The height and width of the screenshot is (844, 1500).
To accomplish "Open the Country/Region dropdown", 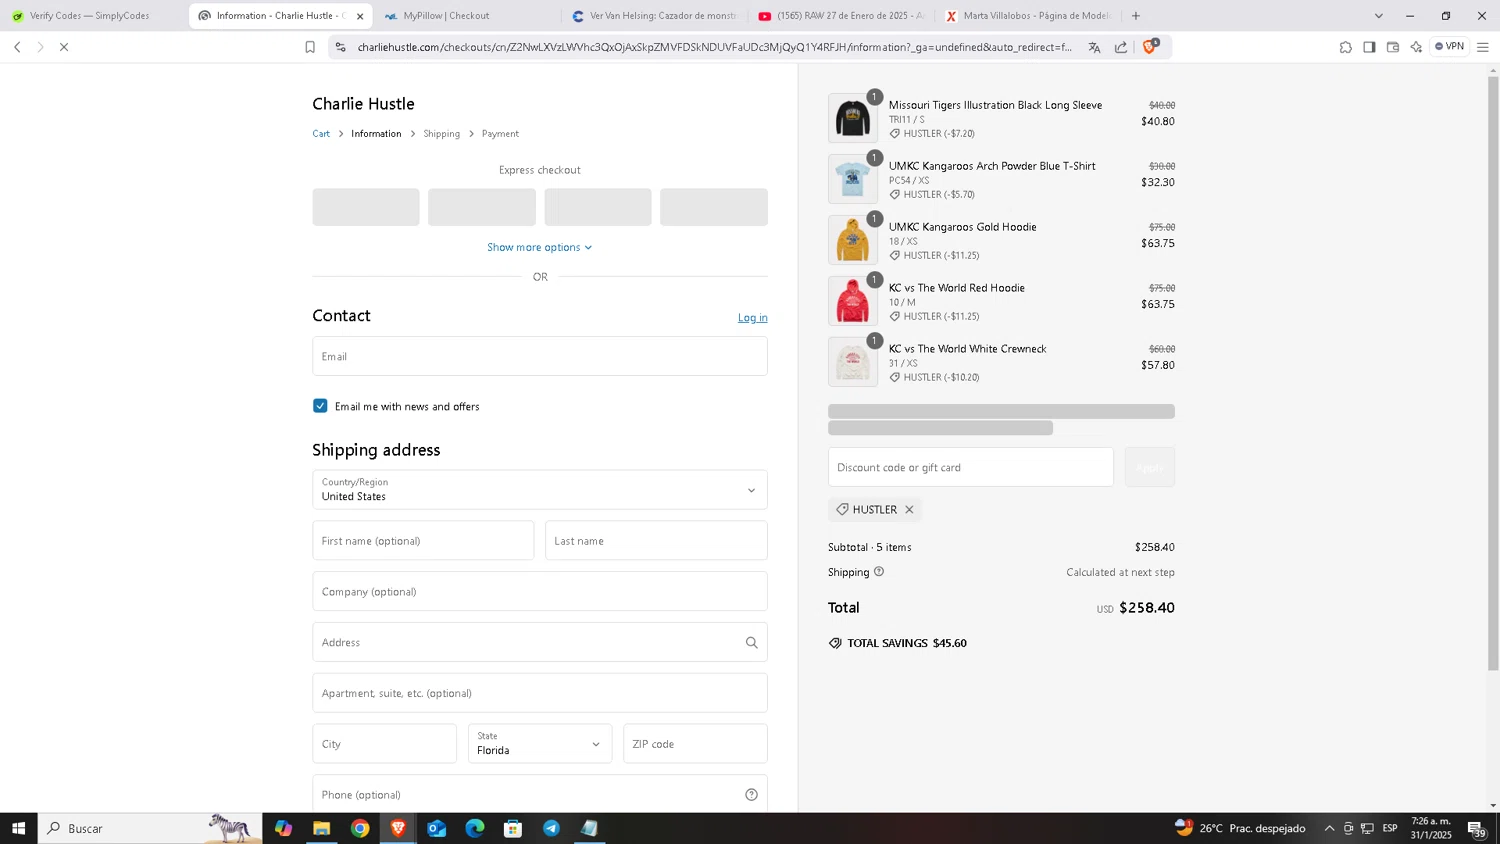I will pyautogui.click(x=540, y=490).
